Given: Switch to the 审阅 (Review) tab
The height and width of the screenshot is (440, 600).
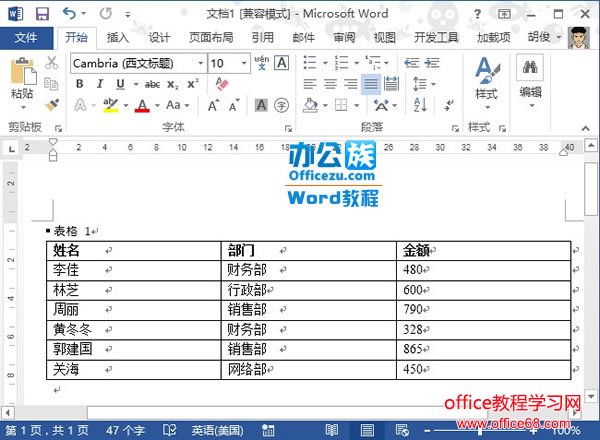Looking at the screenshot, I should pyautogui.click(x=344, y=37).
